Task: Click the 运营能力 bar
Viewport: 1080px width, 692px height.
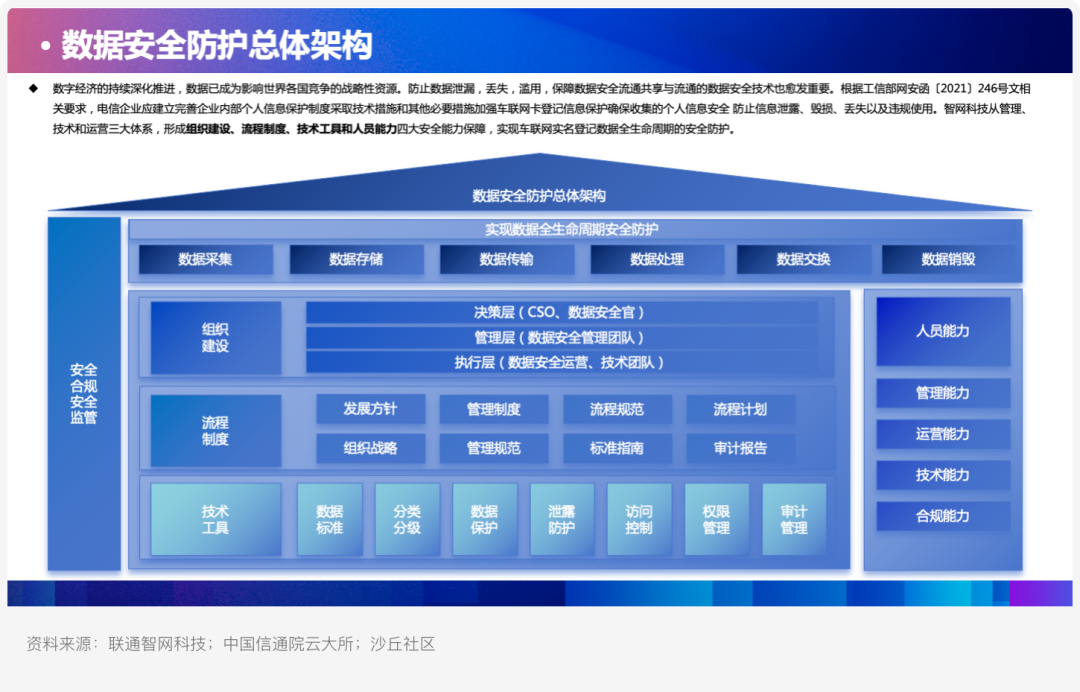Action: tap(943, 434)
